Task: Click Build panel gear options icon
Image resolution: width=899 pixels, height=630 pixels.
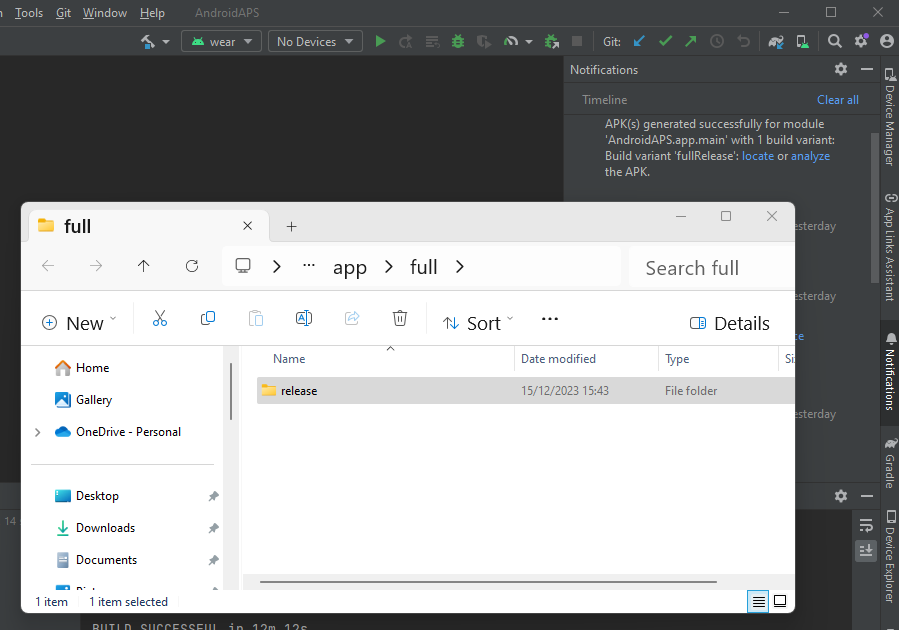Action: click(841, 496)
